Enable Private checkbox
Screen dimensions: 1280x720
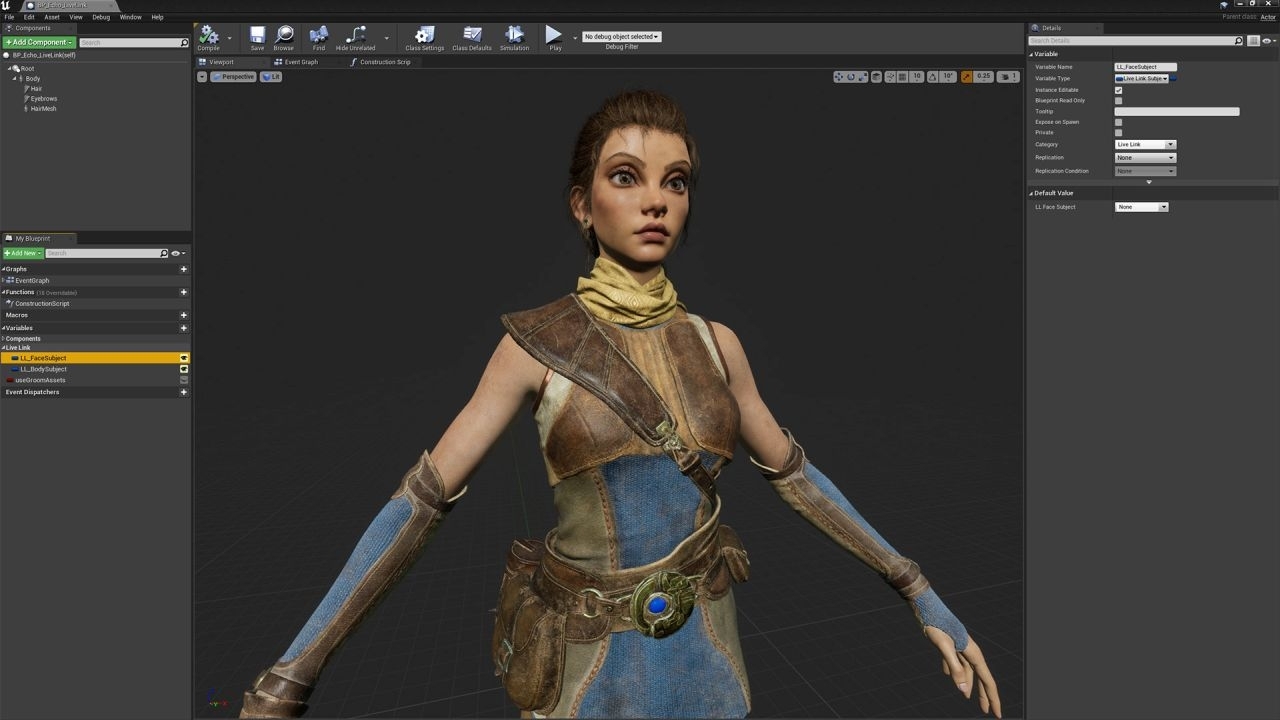[1118, 133]
